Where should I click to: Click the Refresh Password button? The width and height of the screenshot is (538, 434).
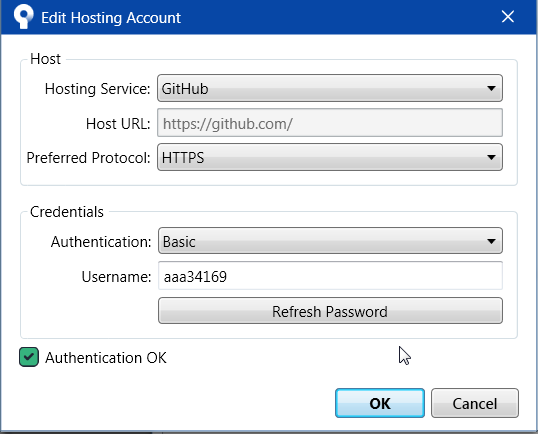tap(330, 311)
